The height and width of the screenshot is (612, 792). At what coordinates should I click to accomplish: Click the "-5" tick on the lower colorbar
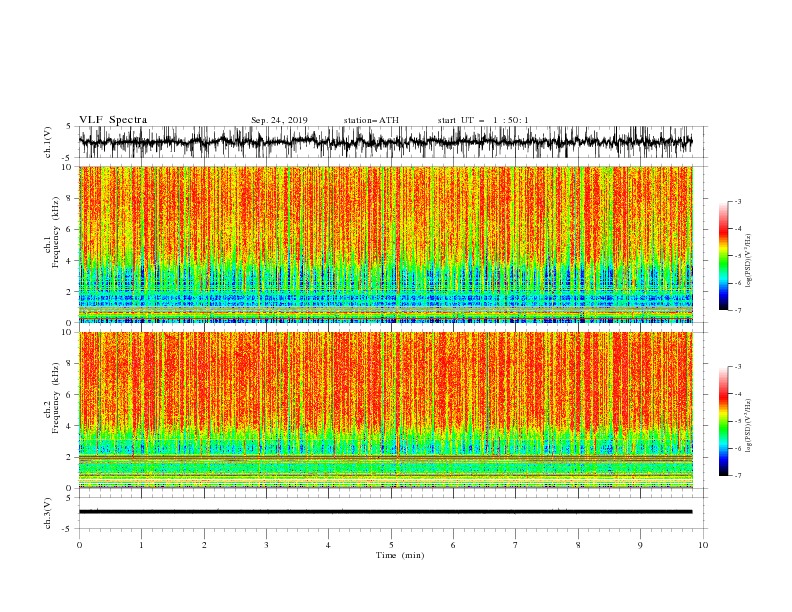coord(737,421)
